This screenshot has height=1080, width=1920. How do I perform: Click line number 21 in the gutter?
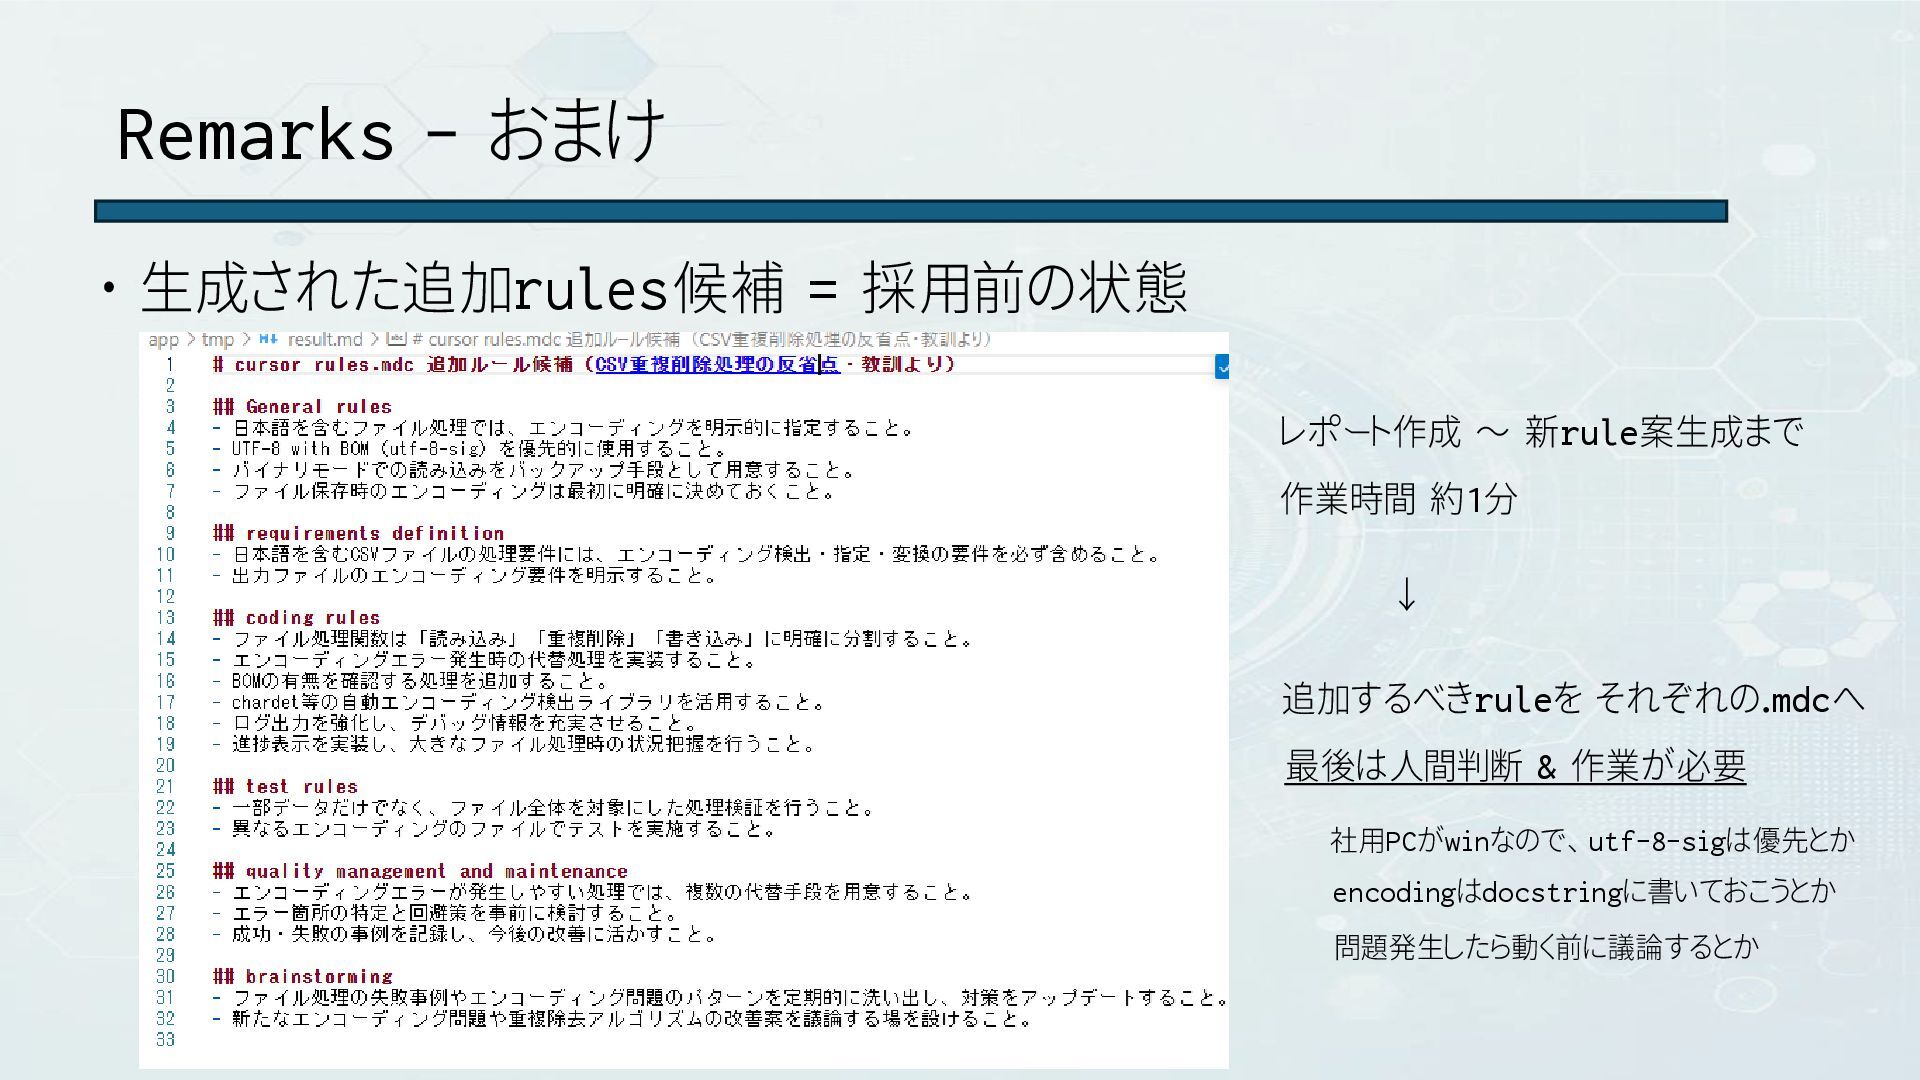pyautogui.click(x=165, y=787)
